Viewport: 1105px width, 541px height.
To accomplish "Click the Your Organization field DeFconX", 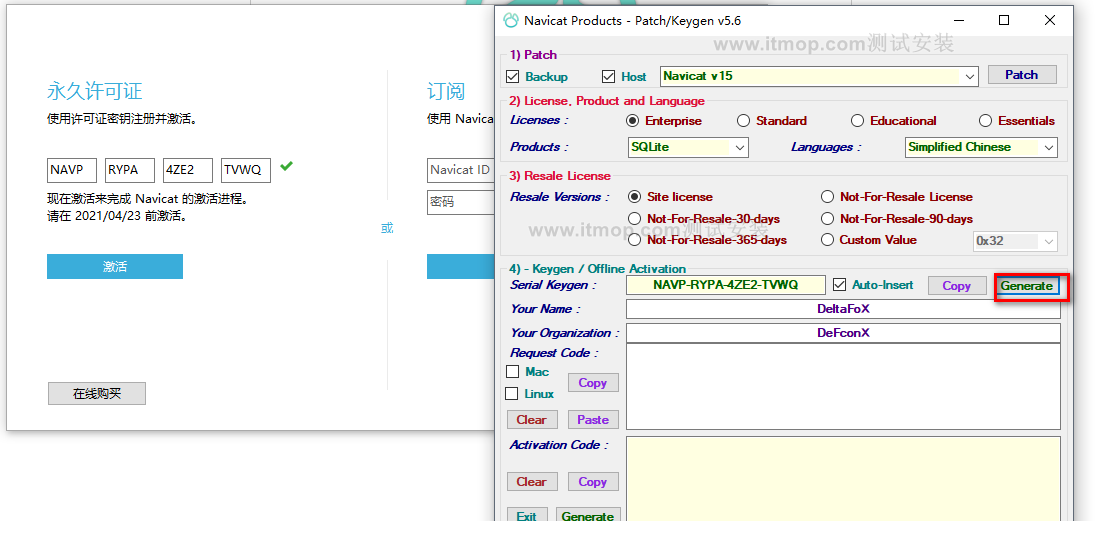I will tap(843, 332).
